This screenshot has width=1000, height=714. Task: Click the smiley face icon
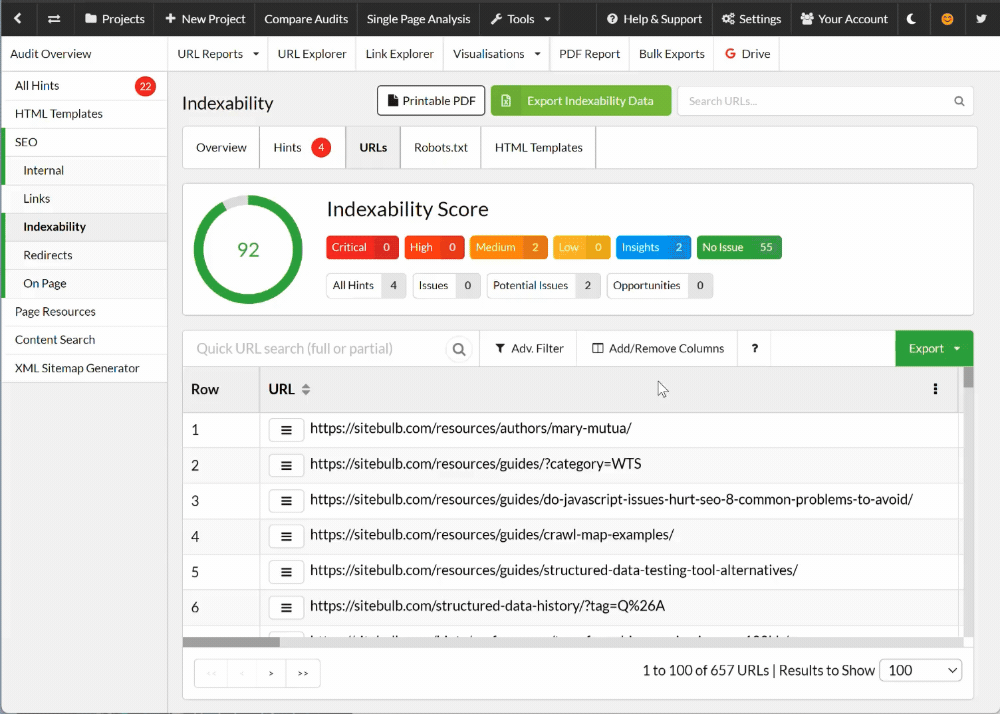[947, 18]
